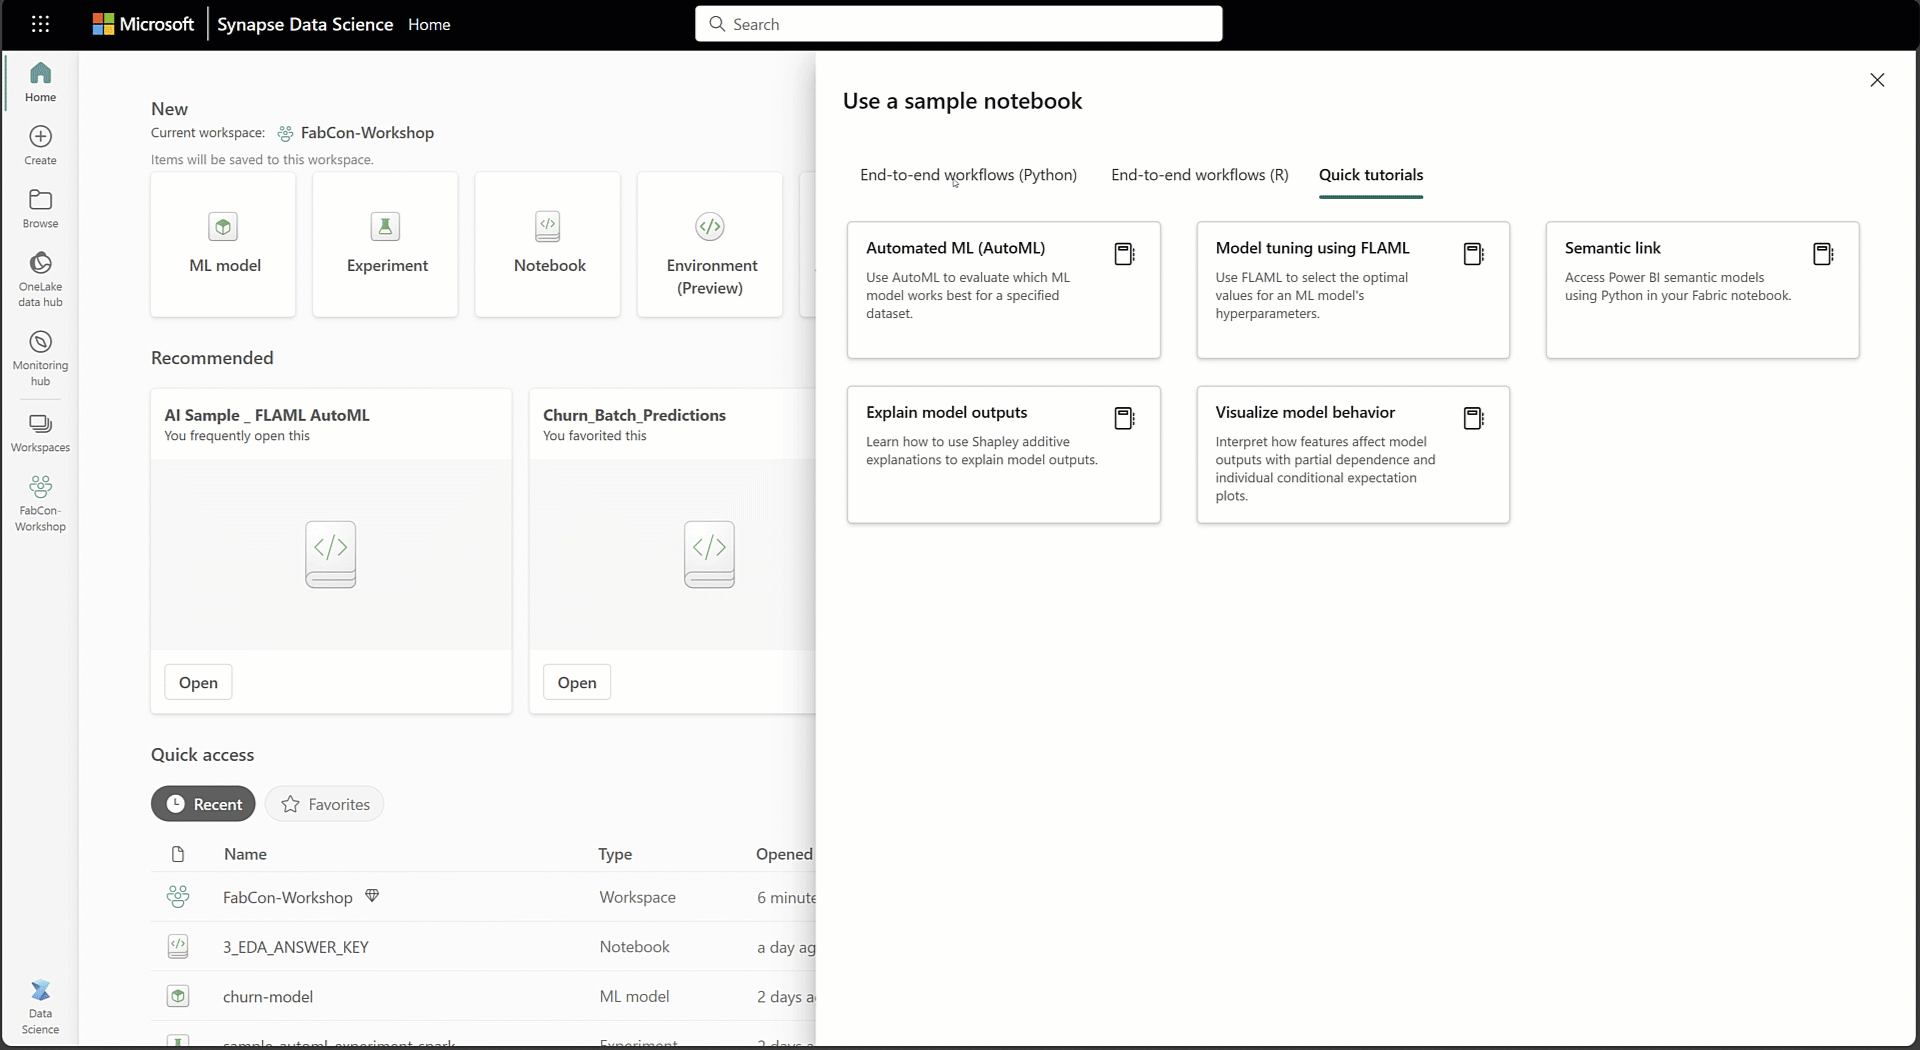
Task: Open 3_EDA_ANSWER_KEY from the recent list
Action: pos(296,947)
